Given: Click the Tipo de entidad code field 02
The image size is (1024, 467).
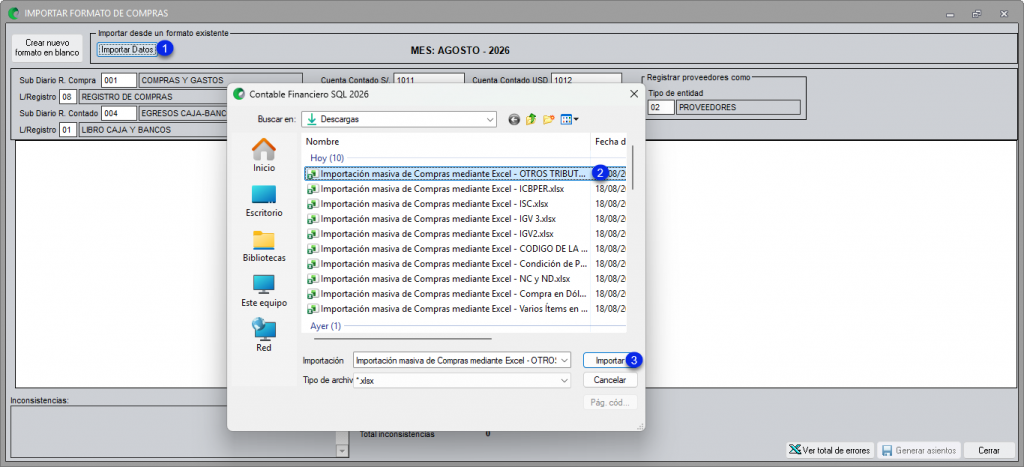Looking at the screenshot, I should [660, 107].
